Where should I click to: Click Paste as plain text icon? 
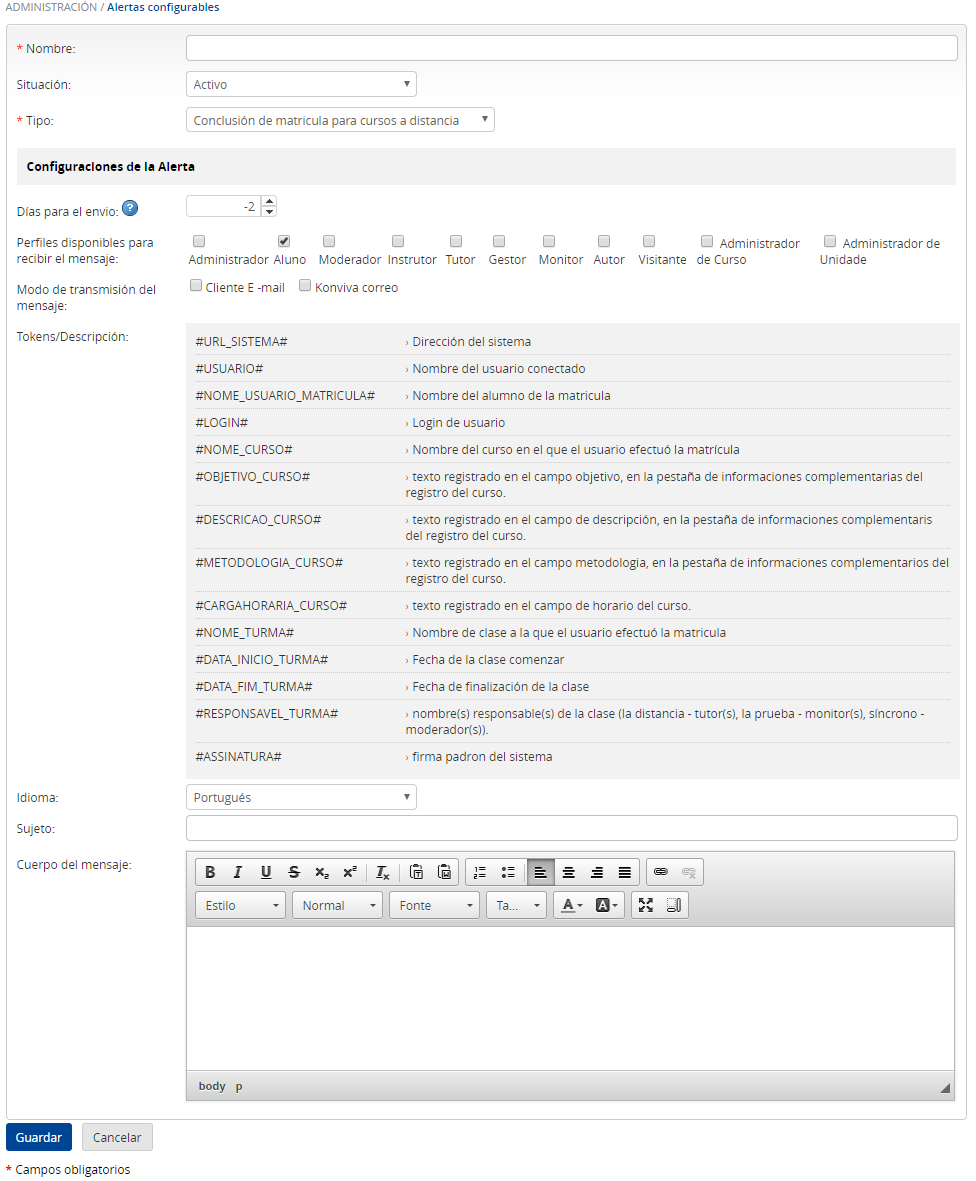pos(416,872)
